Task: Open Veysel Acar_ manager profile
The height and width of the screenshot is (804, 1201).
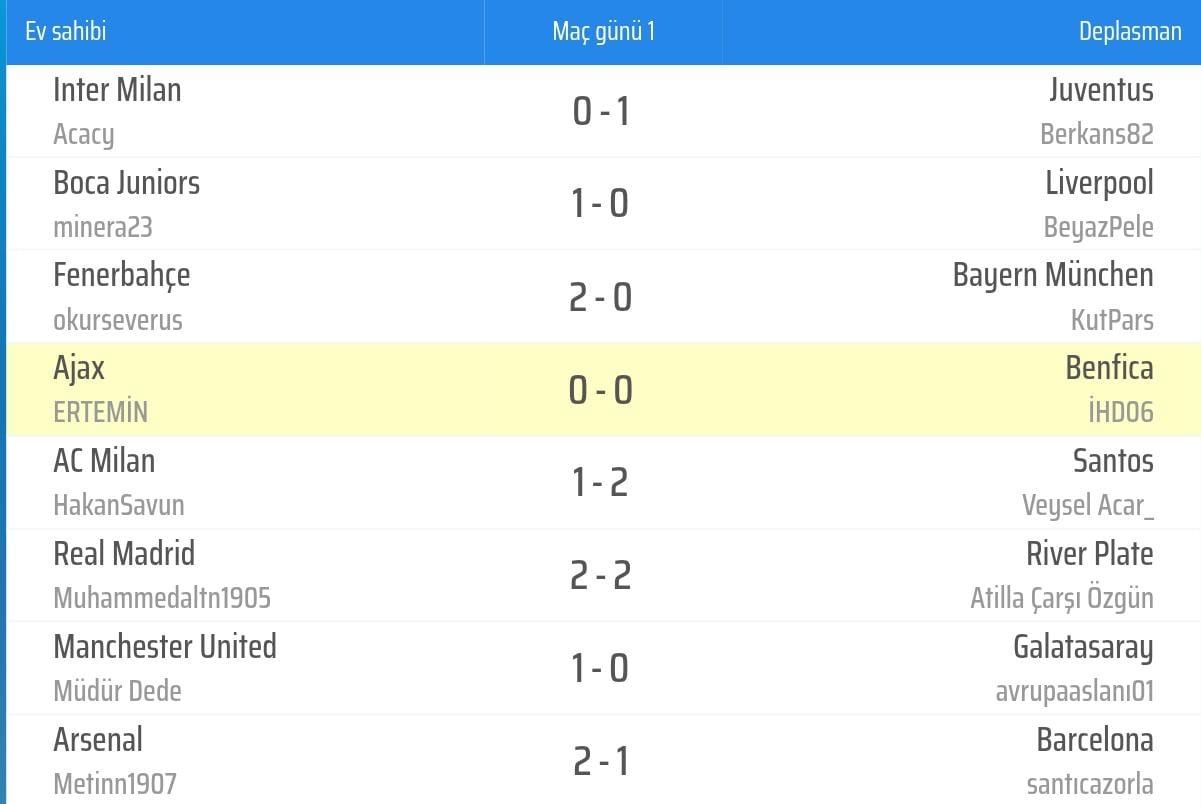Action: pyautogui.click(x=1087, y=506)
